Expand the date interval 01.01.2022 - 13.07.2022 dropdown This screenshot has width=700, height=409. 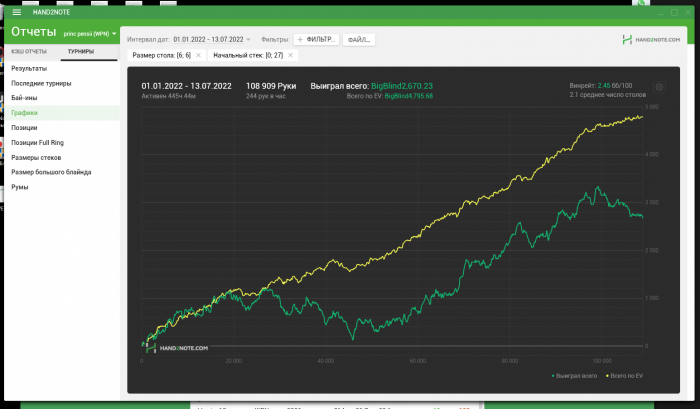tap(212, 39)
